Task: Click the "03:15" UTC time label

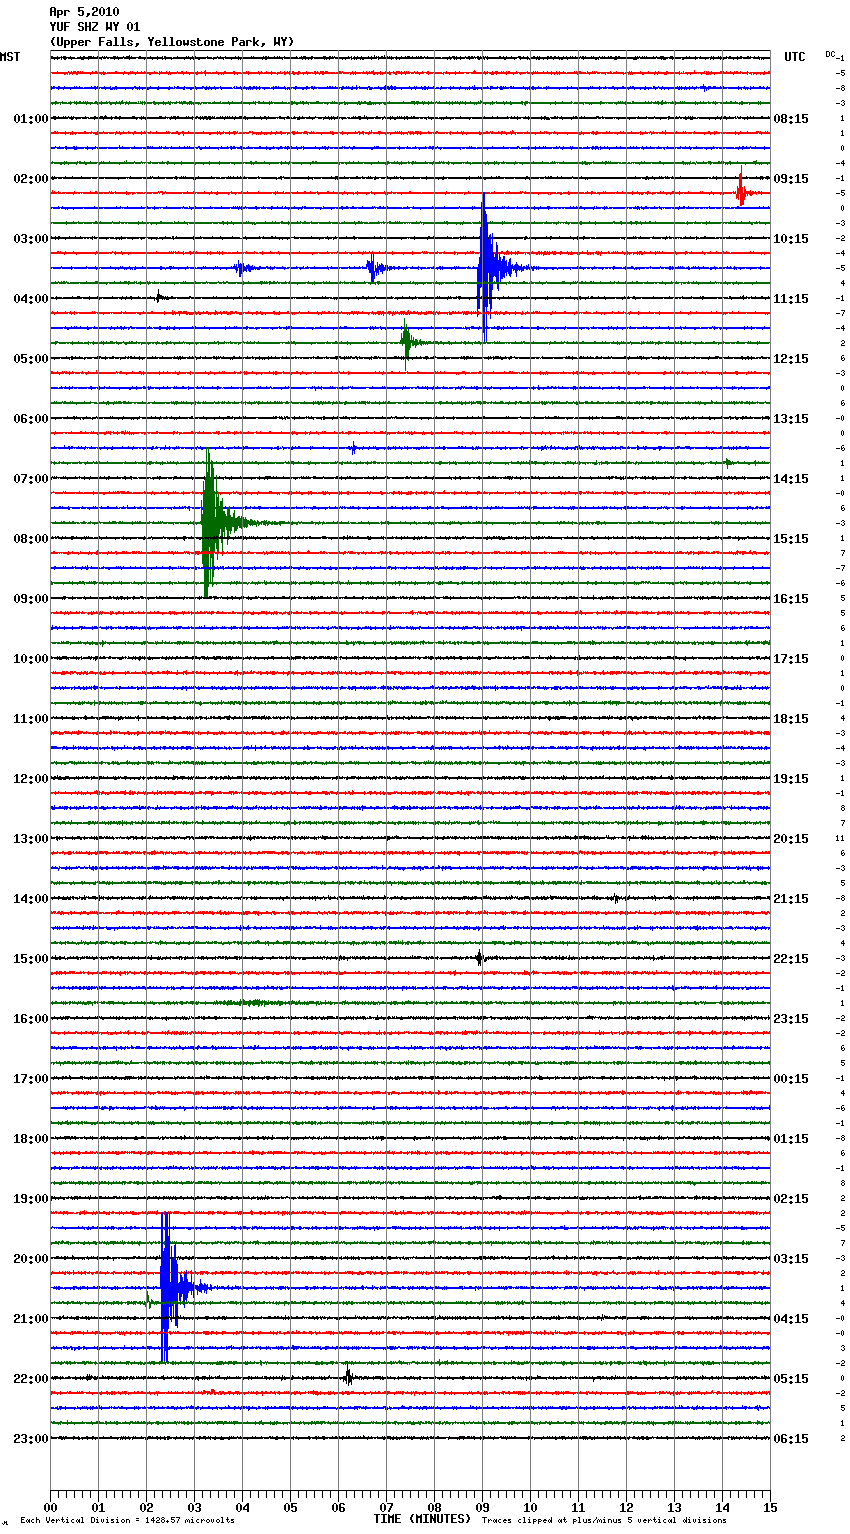Action: pyautogui.click(x=791, y=1259)
